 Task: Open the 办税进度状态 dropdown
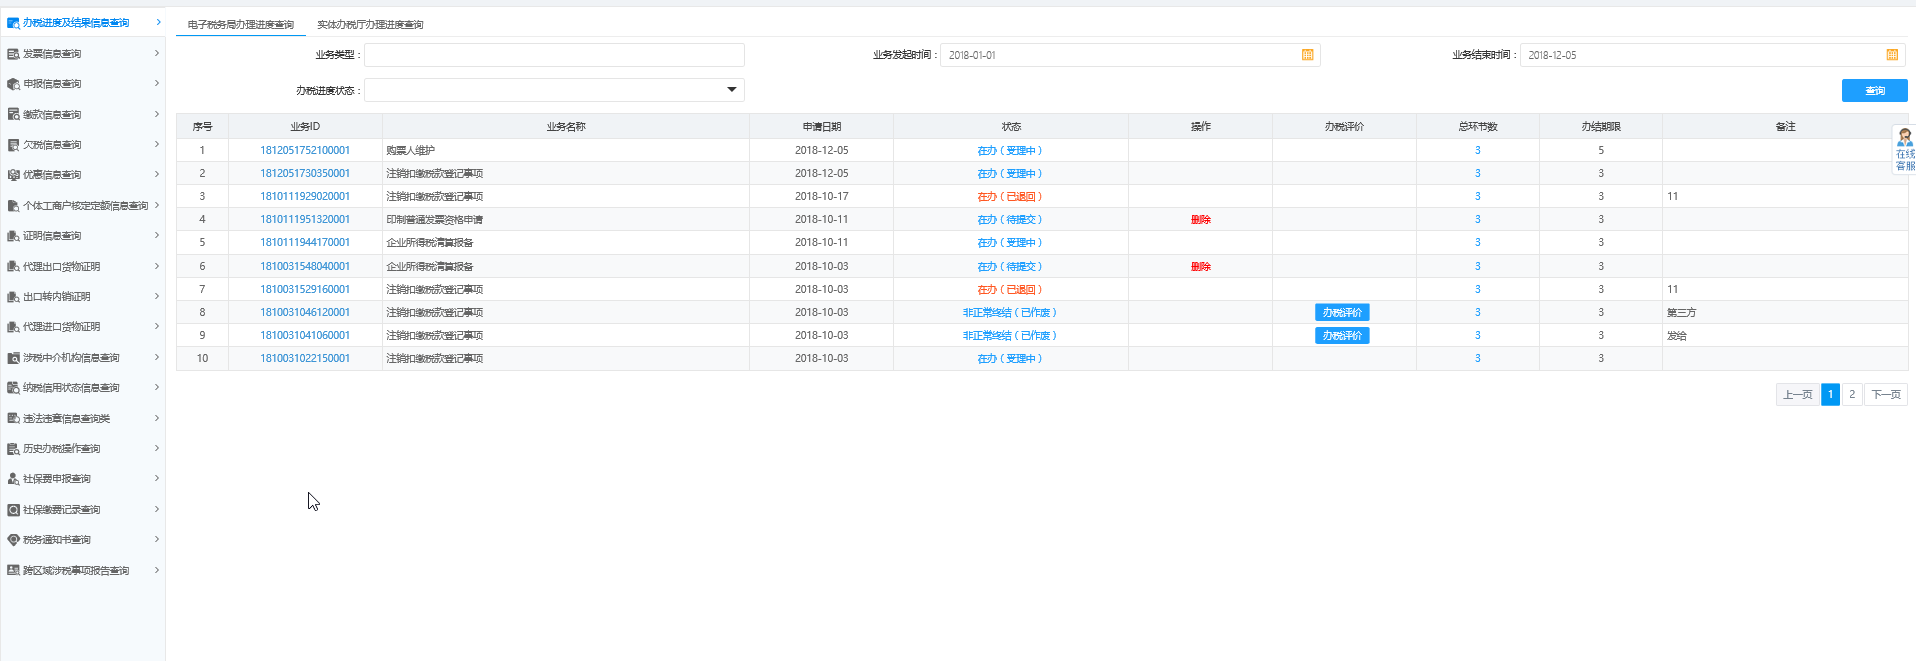click(x=731, y=90)
